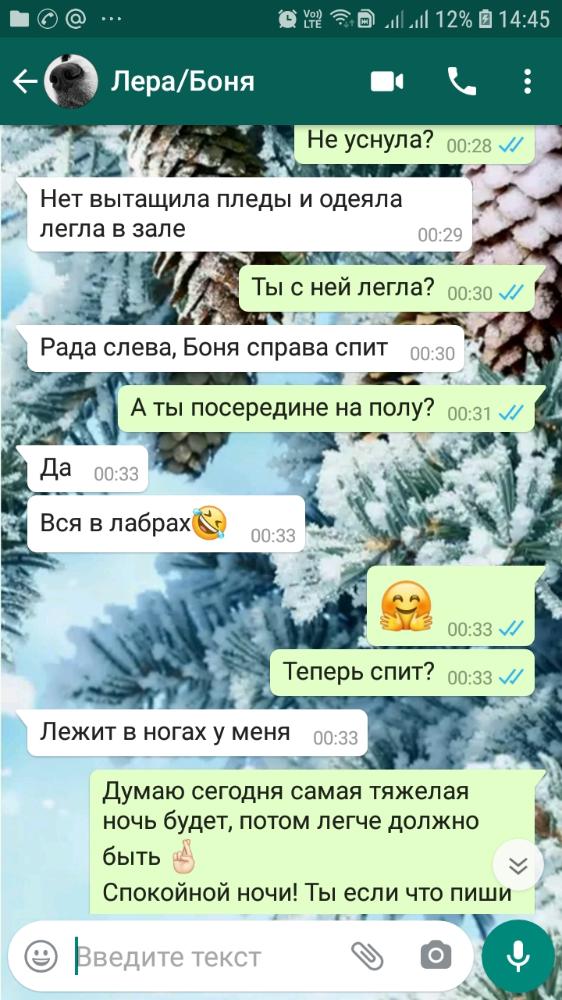Tap the battery indicator in the status bar
562x1000 pixels.
485,19
